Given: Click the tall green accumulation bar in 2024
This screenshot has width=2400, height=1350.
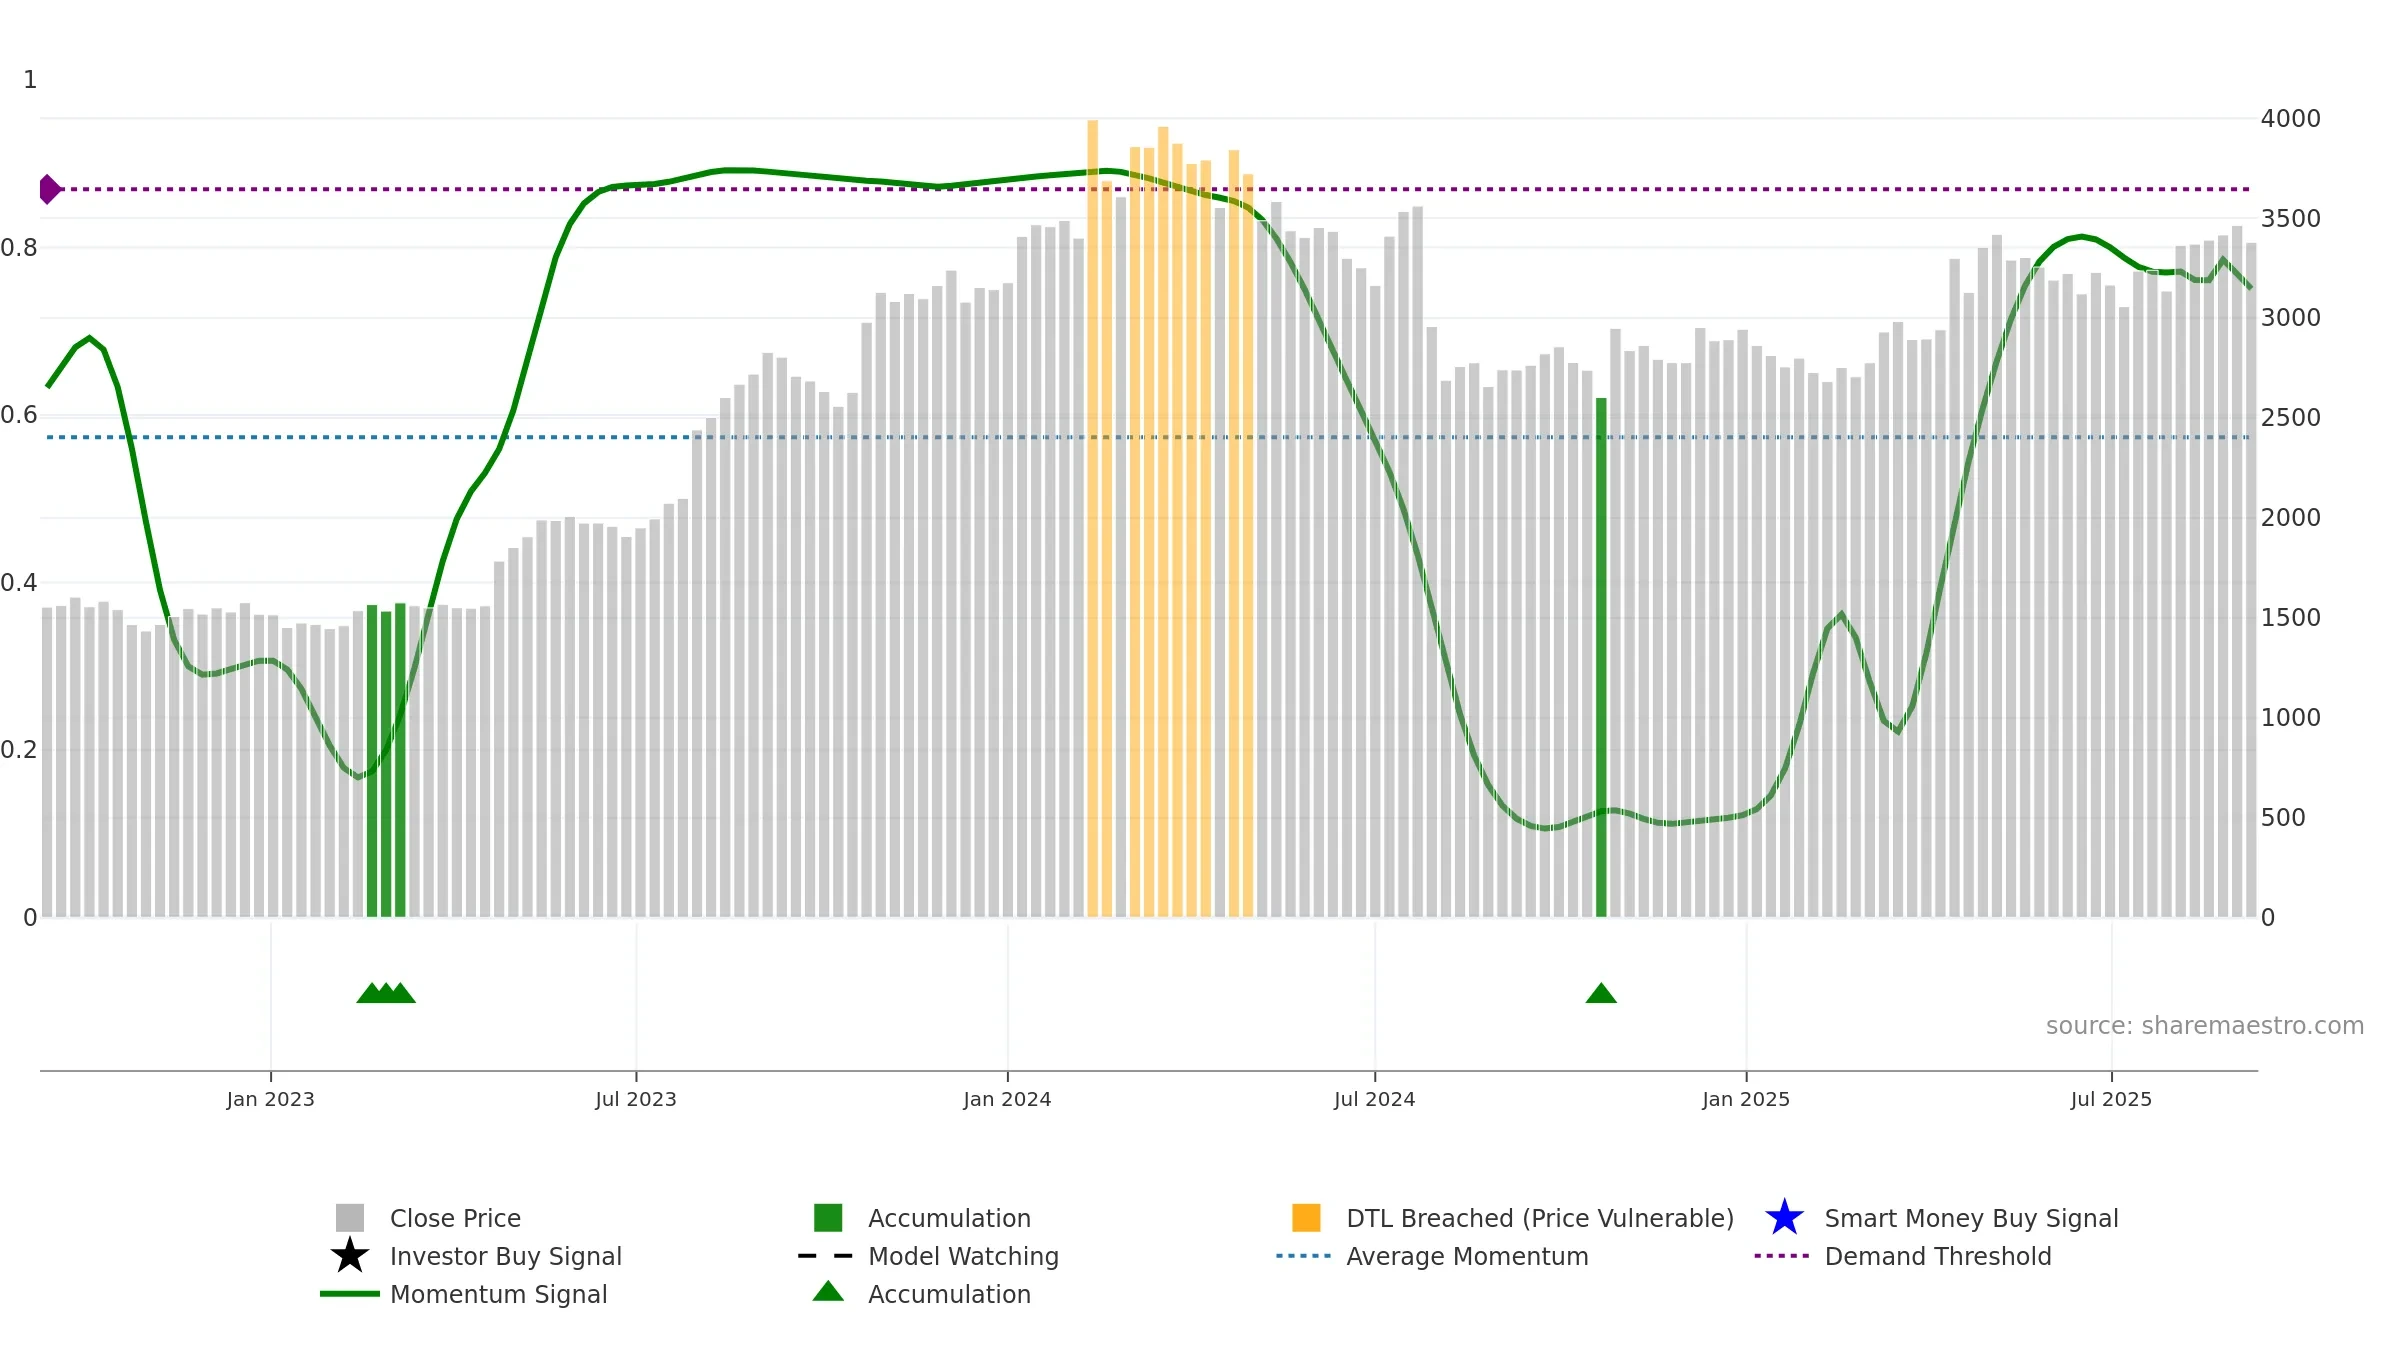Looking at the screenshot, I should [x=1601, y=657].
